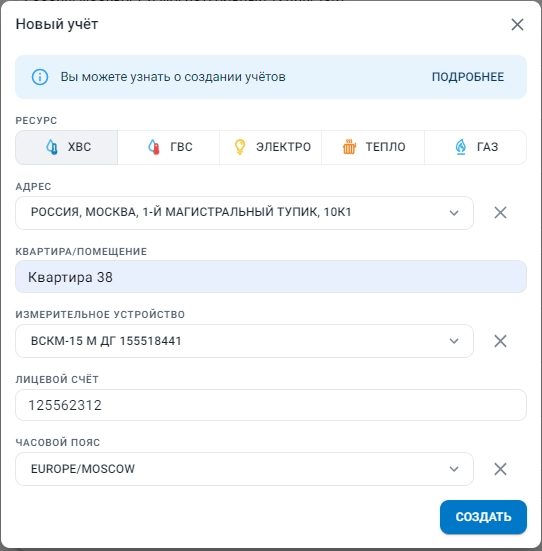
Task: Clear the Europe/Moscow timezone value
Action: click(500, 469)
